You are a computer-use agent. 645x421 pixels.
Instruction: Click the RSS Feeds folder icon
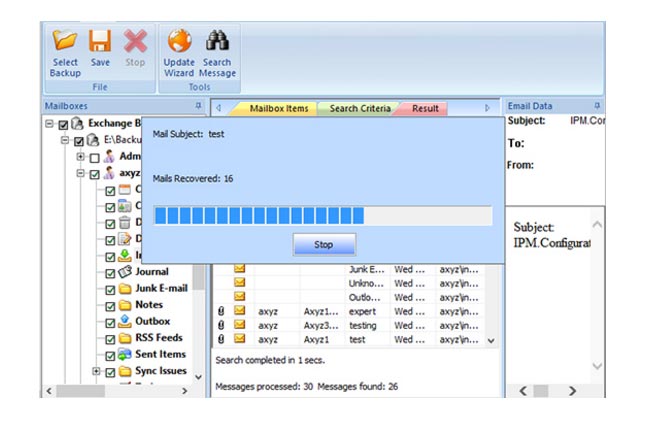[x=125, y=338]
